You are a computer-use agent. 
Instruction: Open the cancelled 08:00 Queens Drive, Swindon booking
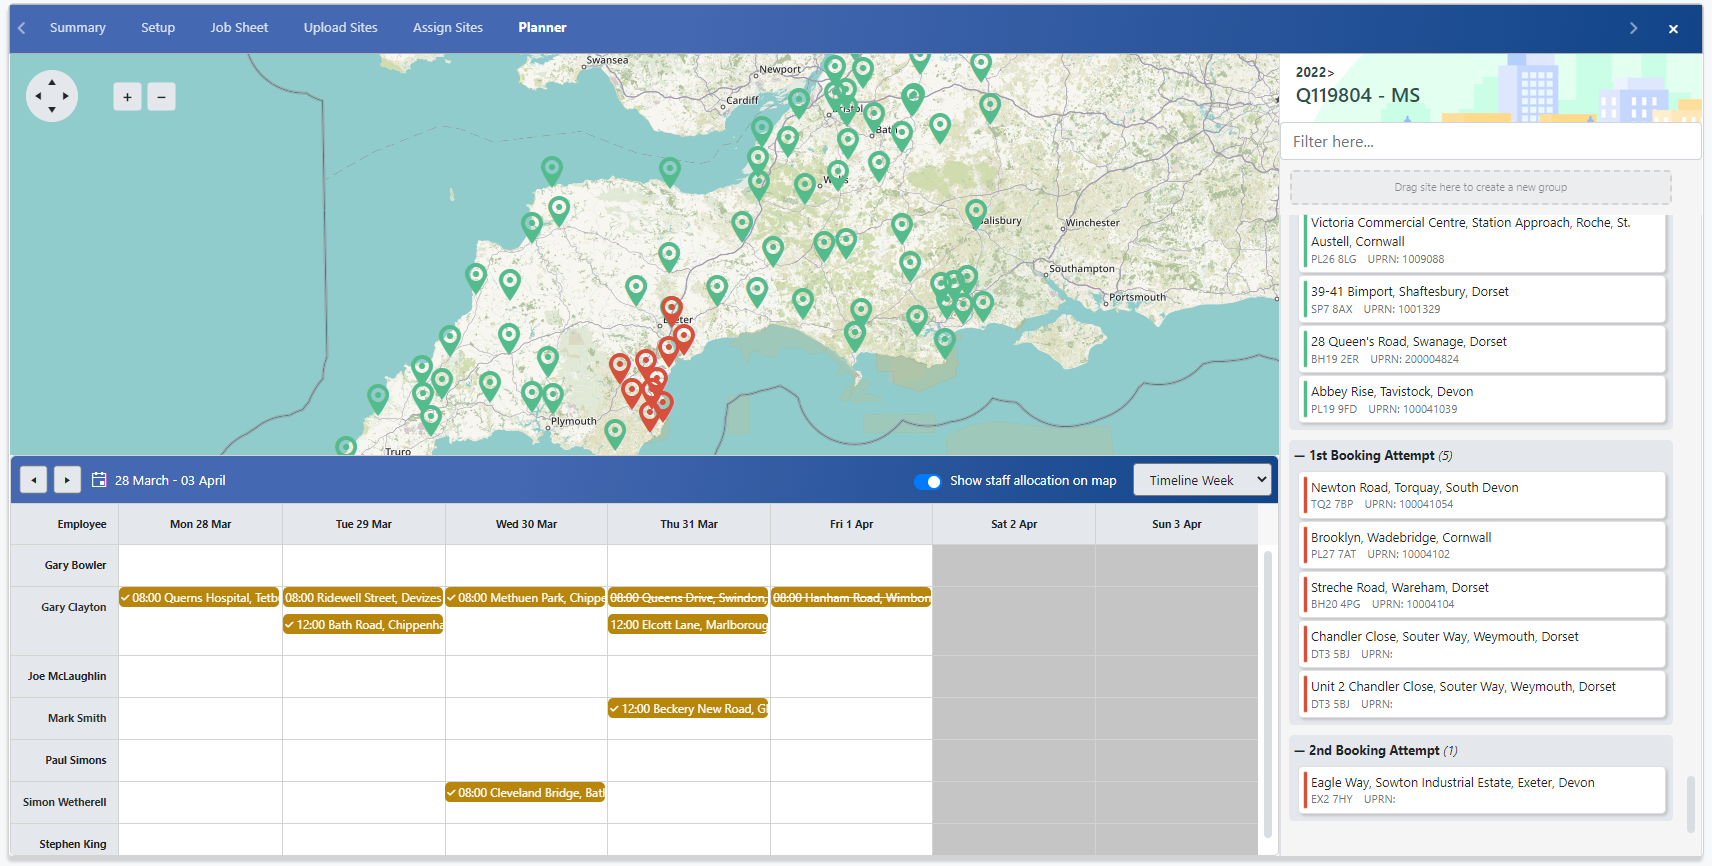(x=688, y=598)
